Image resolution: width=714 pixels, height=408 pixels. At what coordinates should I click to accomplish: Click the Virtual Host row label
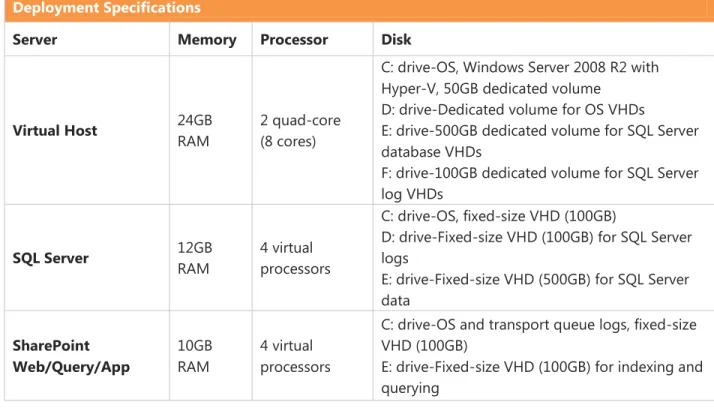(x=55, y=131)
